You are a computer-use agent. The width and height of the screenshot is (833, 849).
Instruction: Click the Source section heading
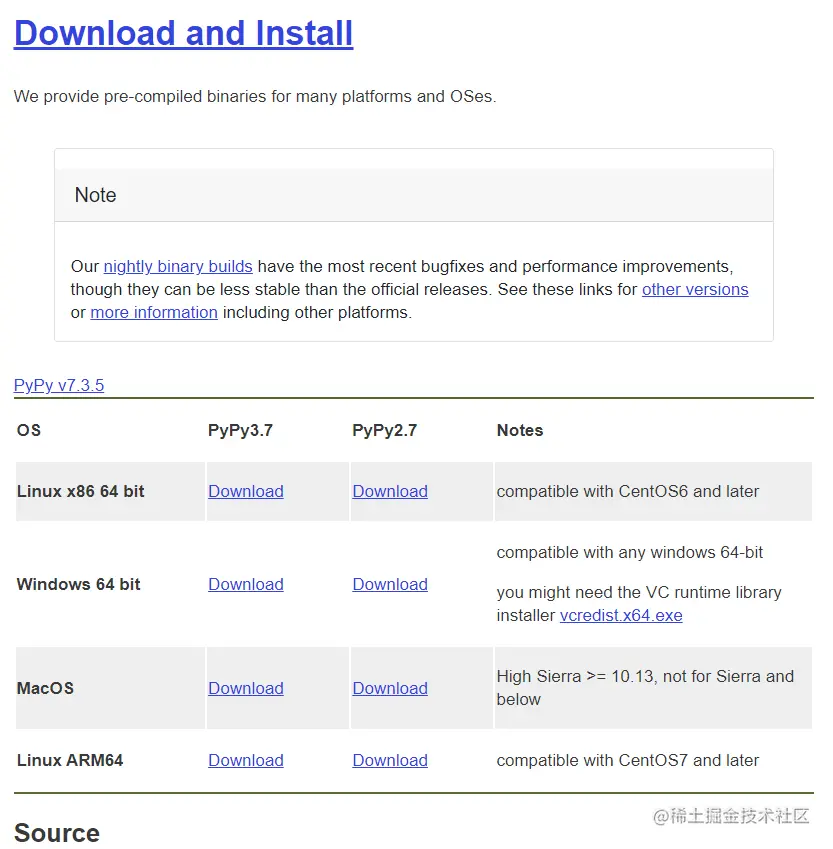[x=57, y=833]
